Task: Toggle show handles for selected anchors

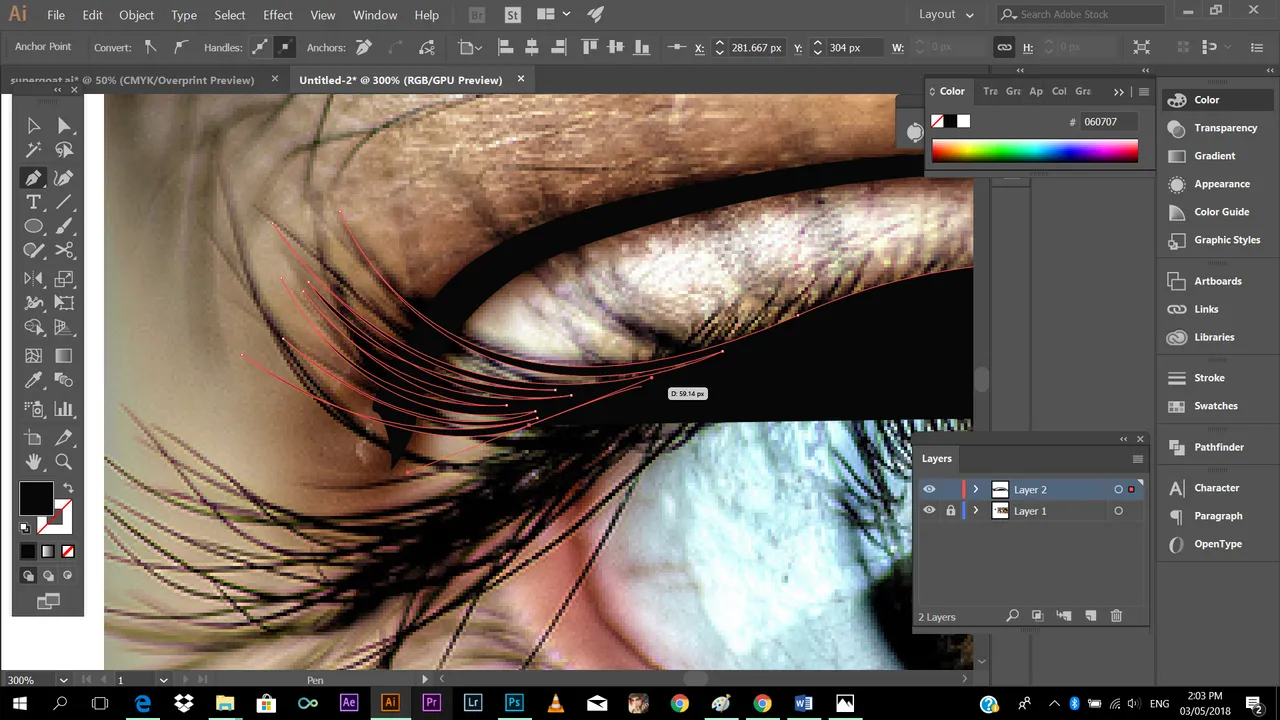Action: [260, 47]
